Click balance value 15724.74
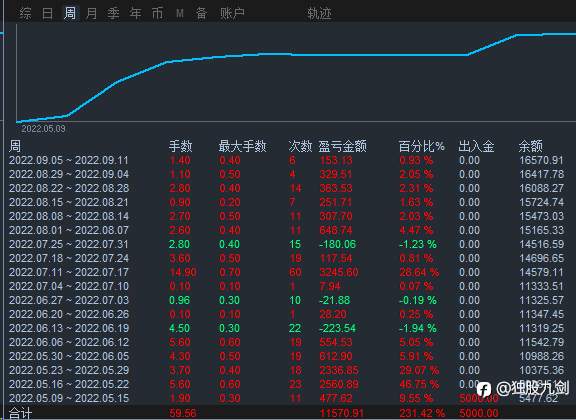 pyautogui.click(x=541, y=202)
